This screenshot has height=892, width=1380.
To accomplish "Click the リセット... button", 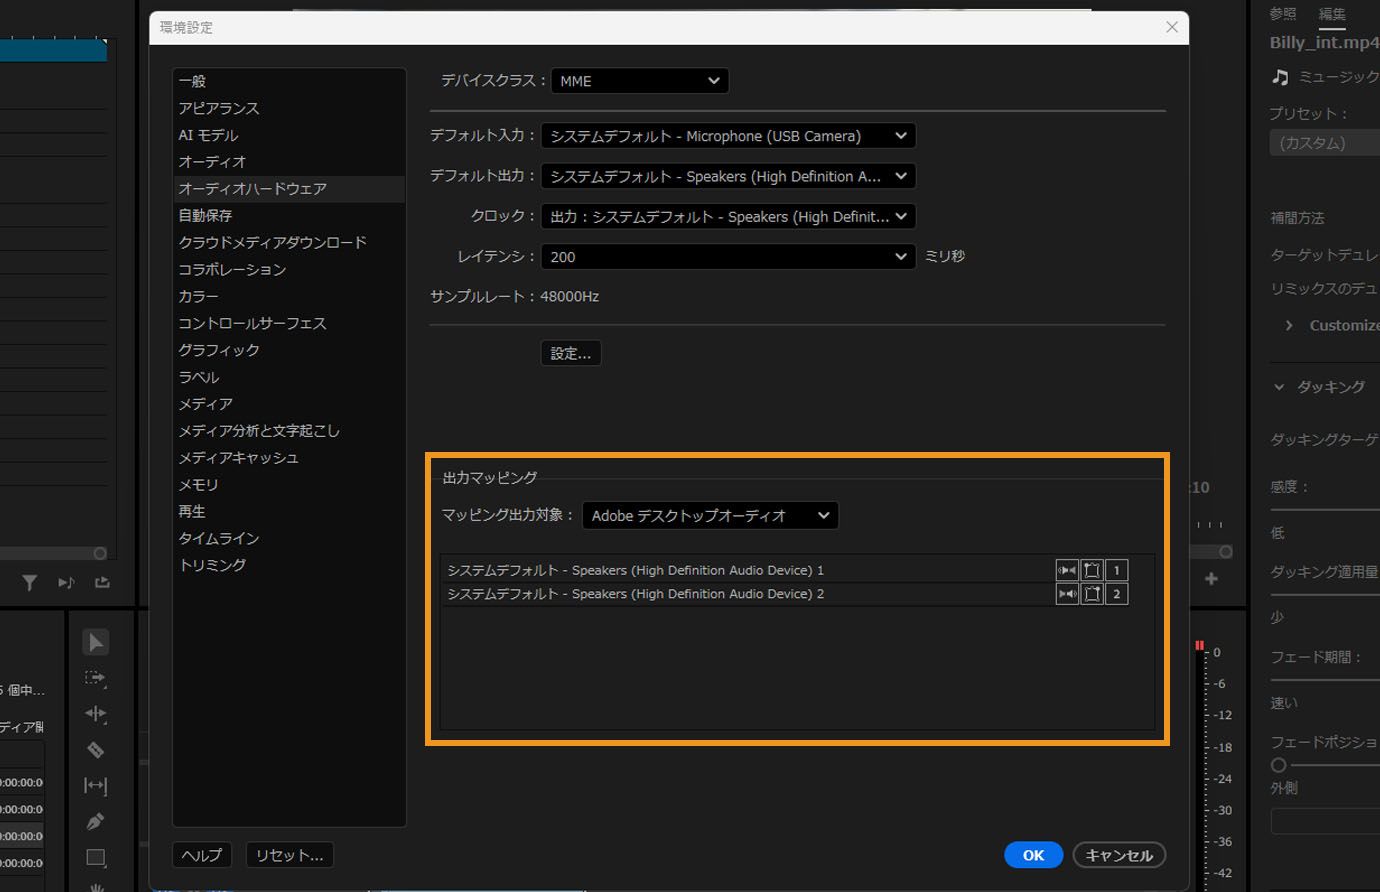I will pos(289,855).
